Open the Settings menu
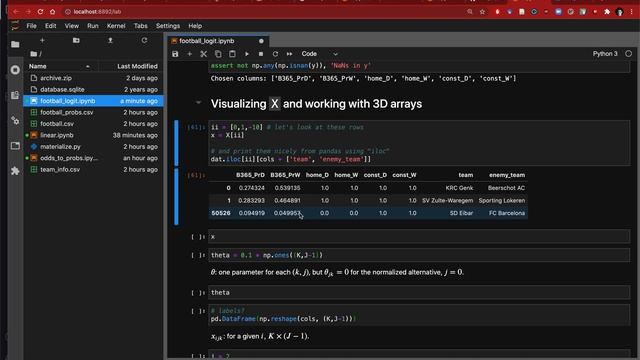Viewport: 640px width, 360px height. 168,26
